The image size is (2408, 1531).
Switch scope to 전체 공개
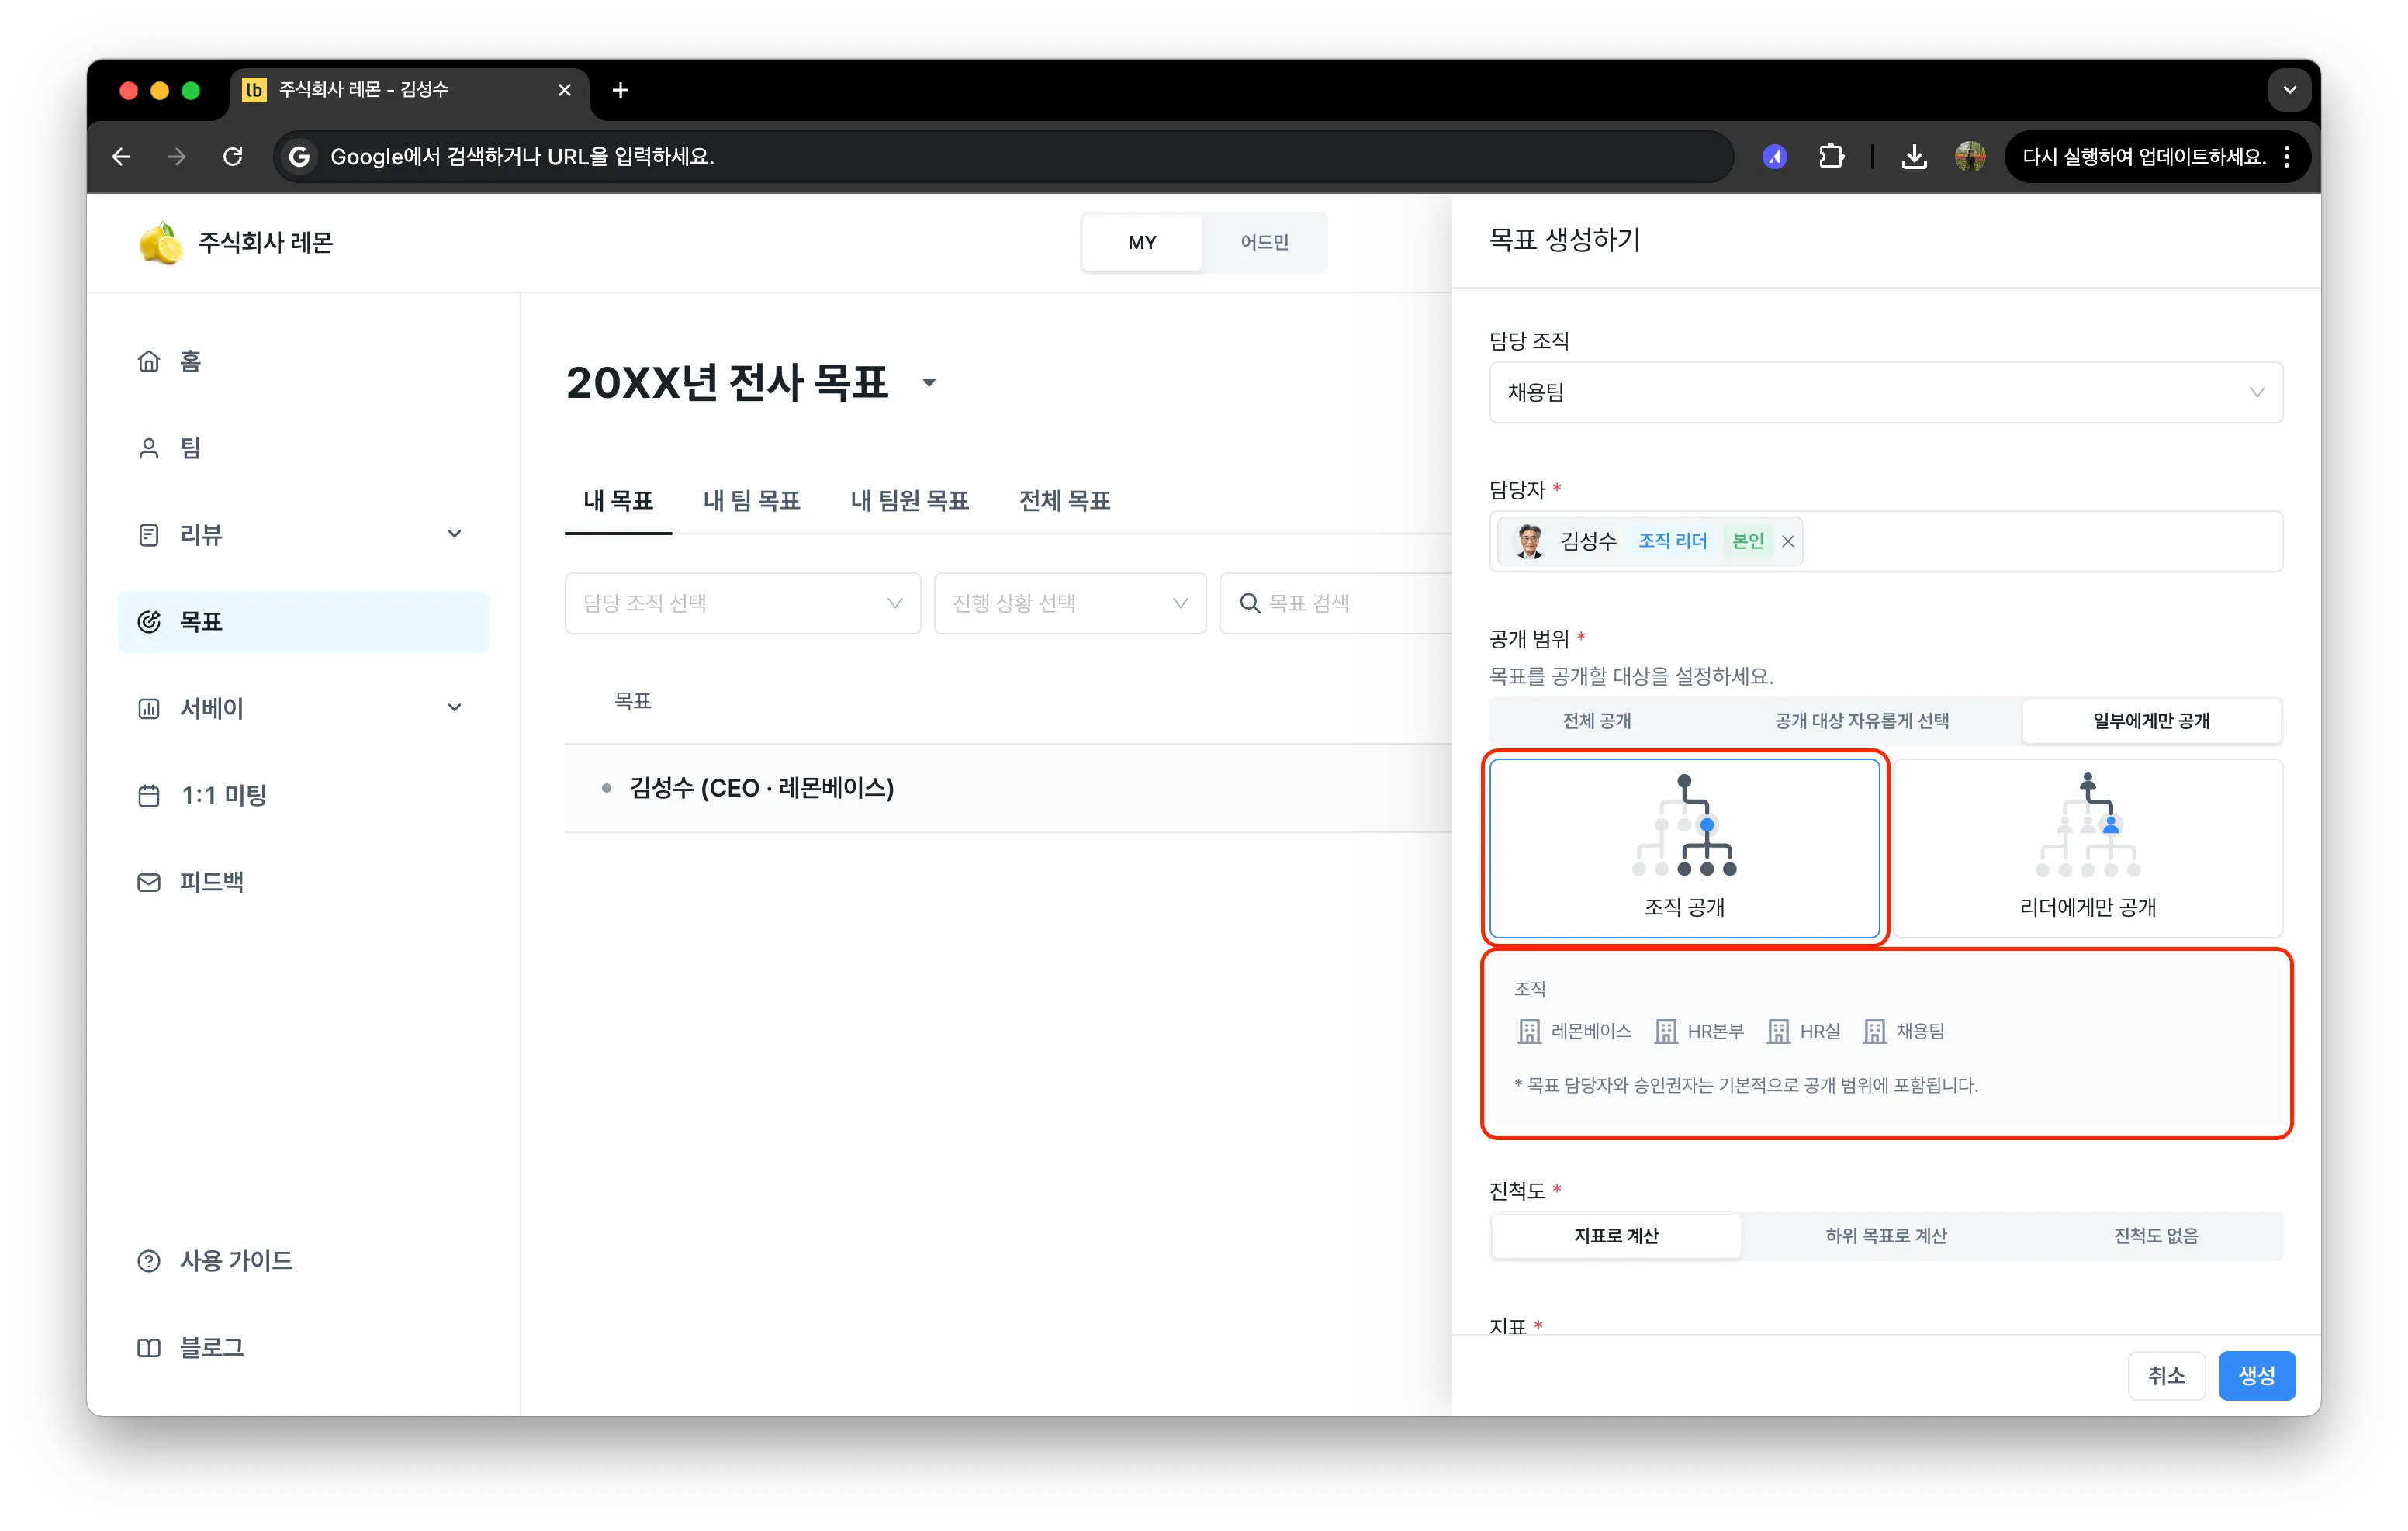(1596, 721)
